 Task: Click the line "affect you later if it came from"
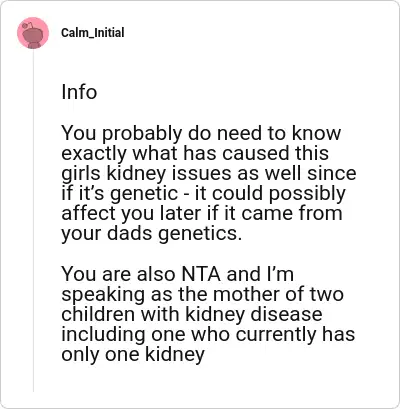pyautogui.click(x=202, y=213)
